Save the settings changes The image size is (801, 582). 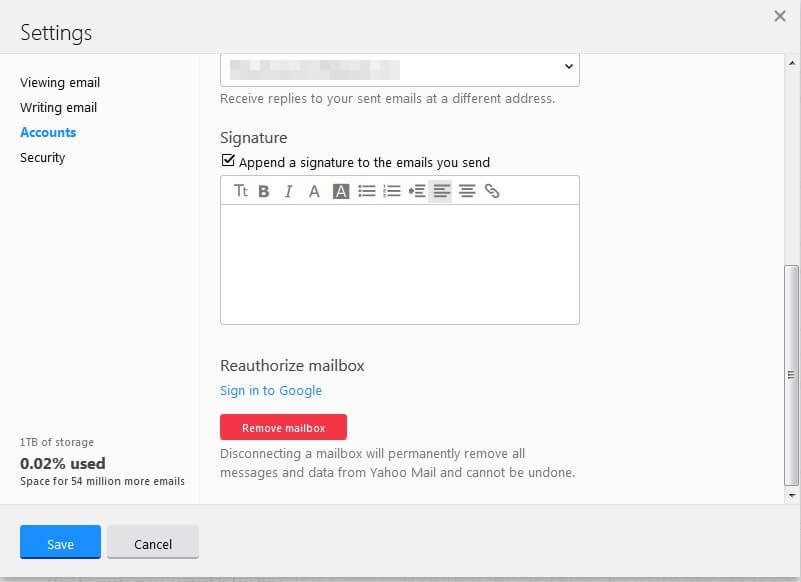pyautogui.click(x=60, y=542)
